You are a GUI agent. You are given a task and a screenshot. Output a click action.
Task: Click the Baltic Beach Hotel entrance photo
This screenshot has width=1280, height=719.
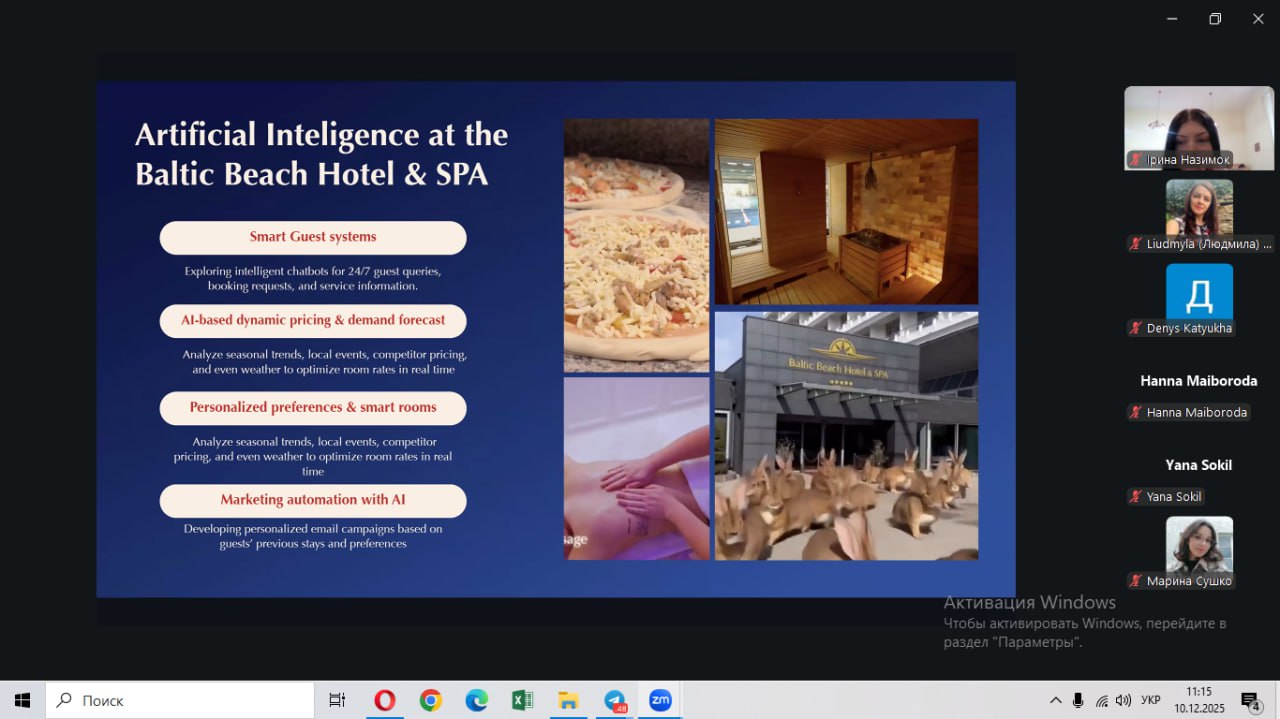pos(846,435)
